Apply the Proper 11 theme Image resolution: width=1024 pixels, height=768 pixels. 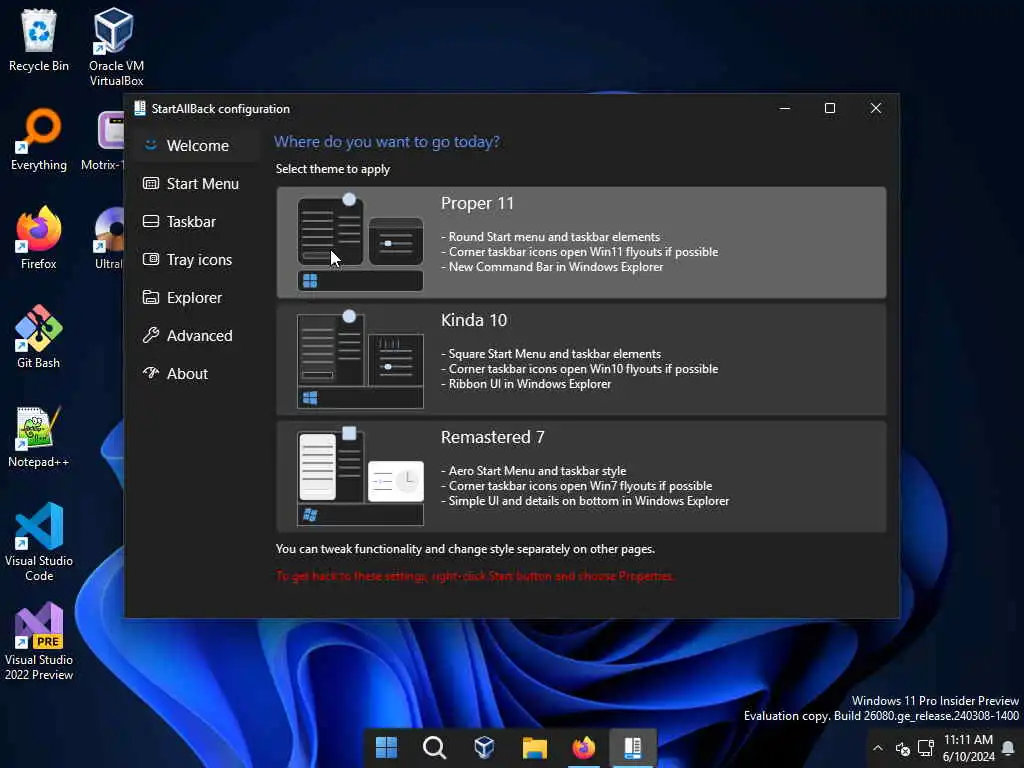[x=581, y=242]
